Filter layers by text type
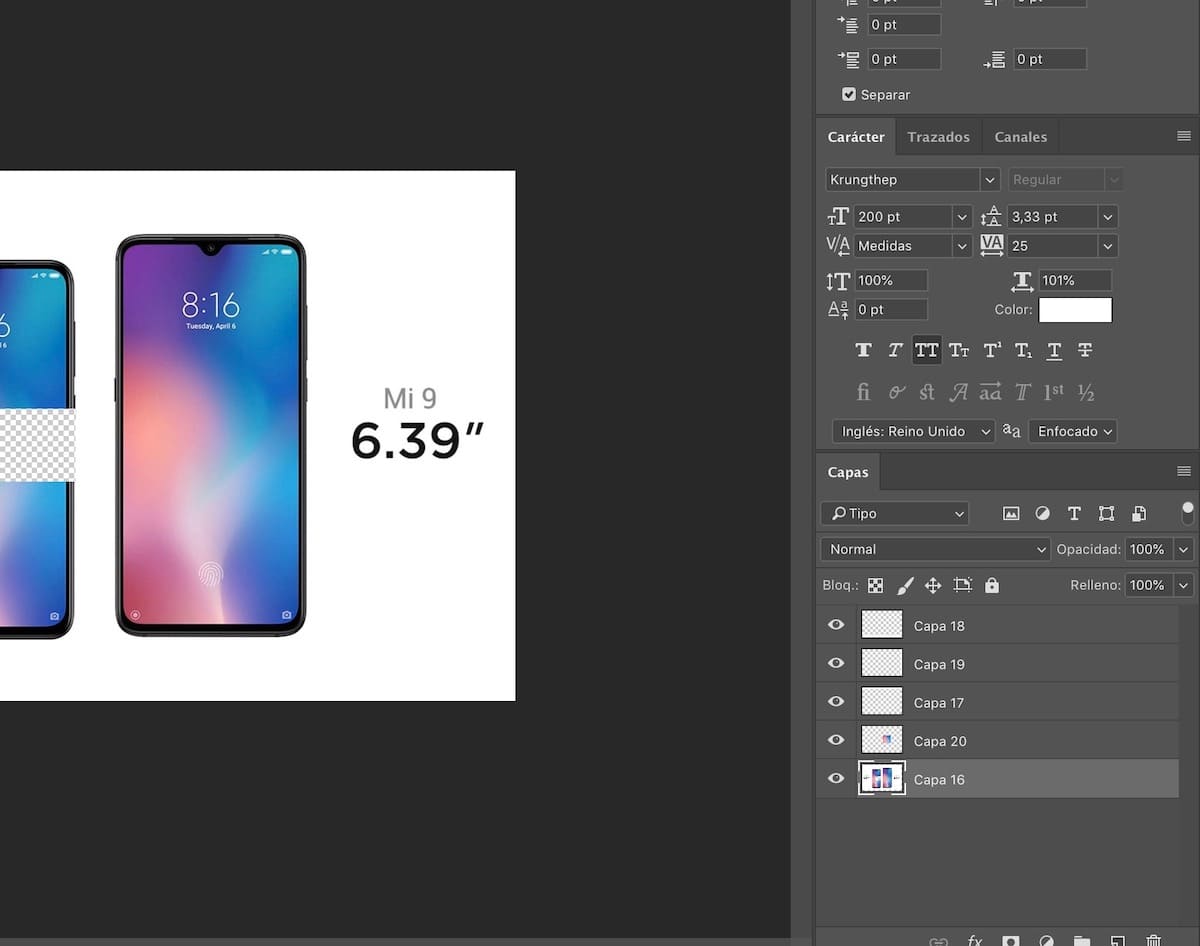The width and height of the screenshot is (1200, 946). coord(1074,513)
